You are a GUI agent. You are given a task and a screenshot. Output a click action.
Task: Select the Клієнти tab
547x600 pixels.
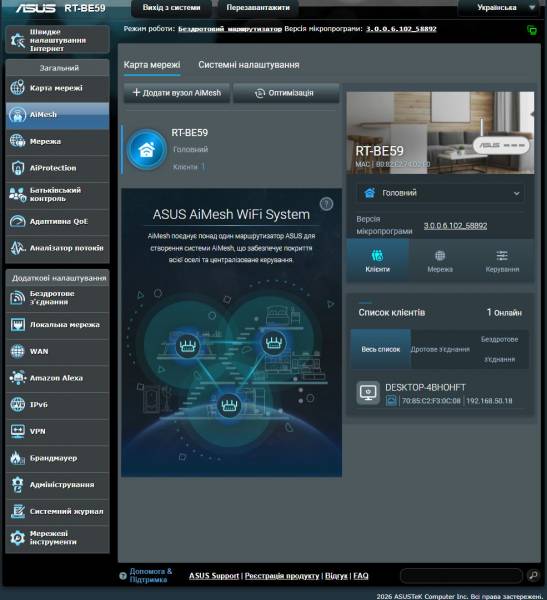point(377,261)
